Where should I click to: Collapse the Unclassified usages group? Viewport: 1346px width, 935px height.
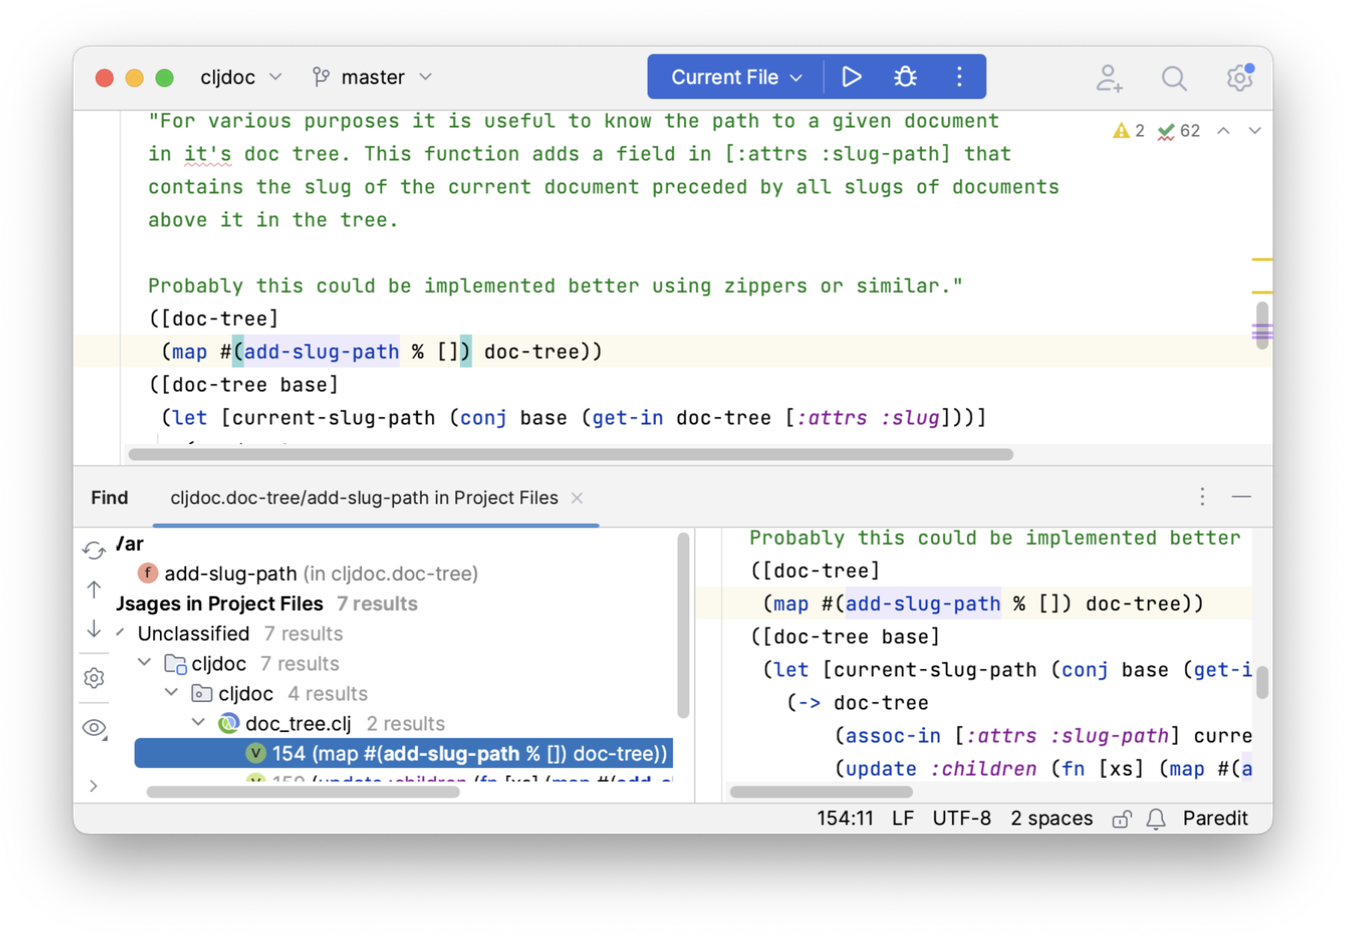click(x=121, y=633)
